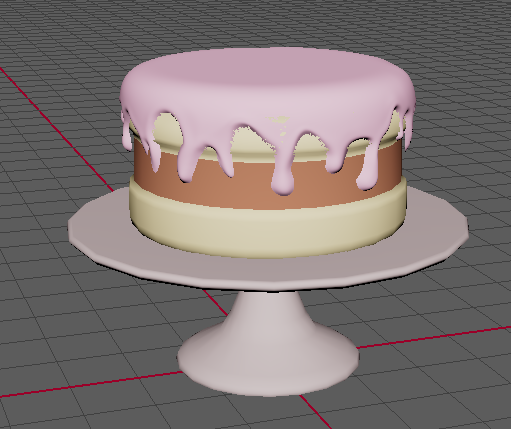Click the red axis line at right
Viewport: 511px width, 429px height.
[433, 337]
